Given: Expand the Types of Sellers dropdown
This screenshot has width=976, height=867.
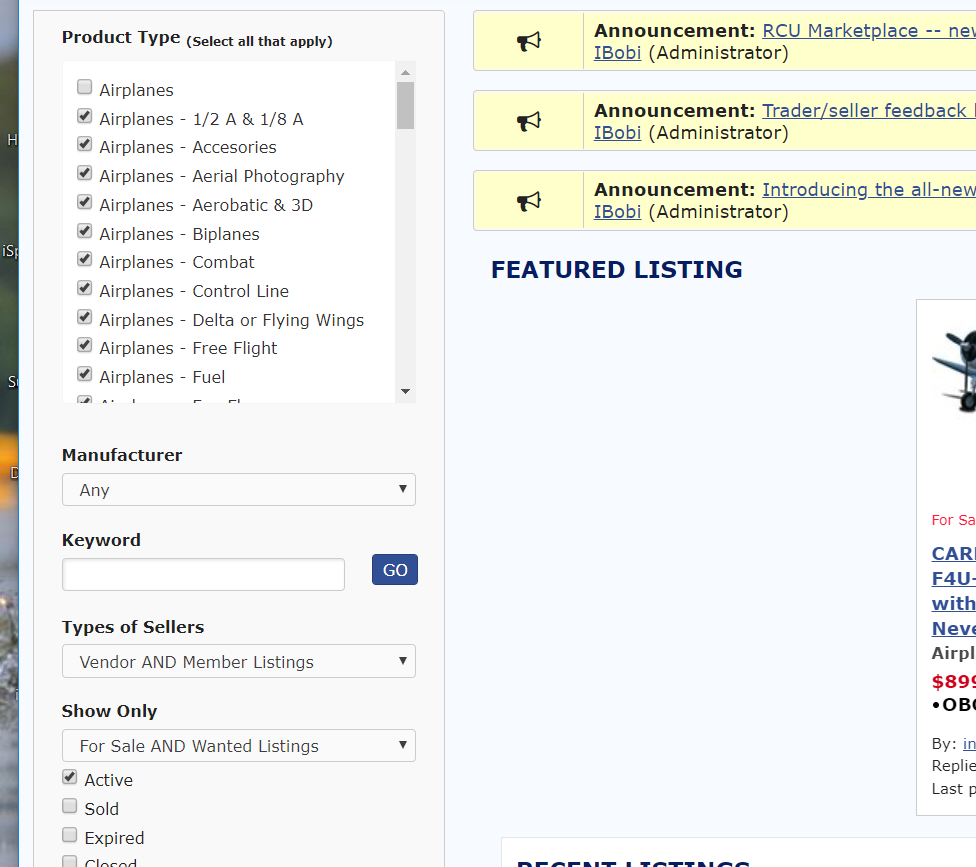Looking at the screenshot, I should 239,662.
